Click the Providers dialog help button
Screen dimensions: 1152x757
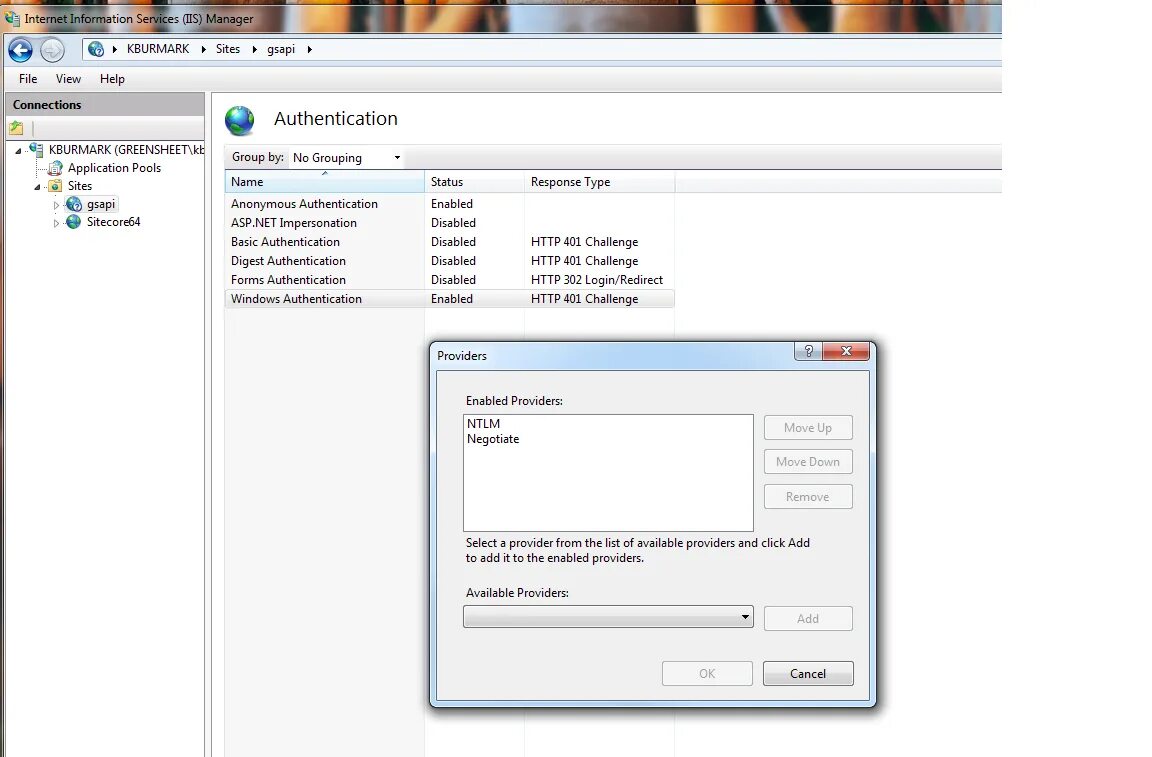(x=808, y=351)
